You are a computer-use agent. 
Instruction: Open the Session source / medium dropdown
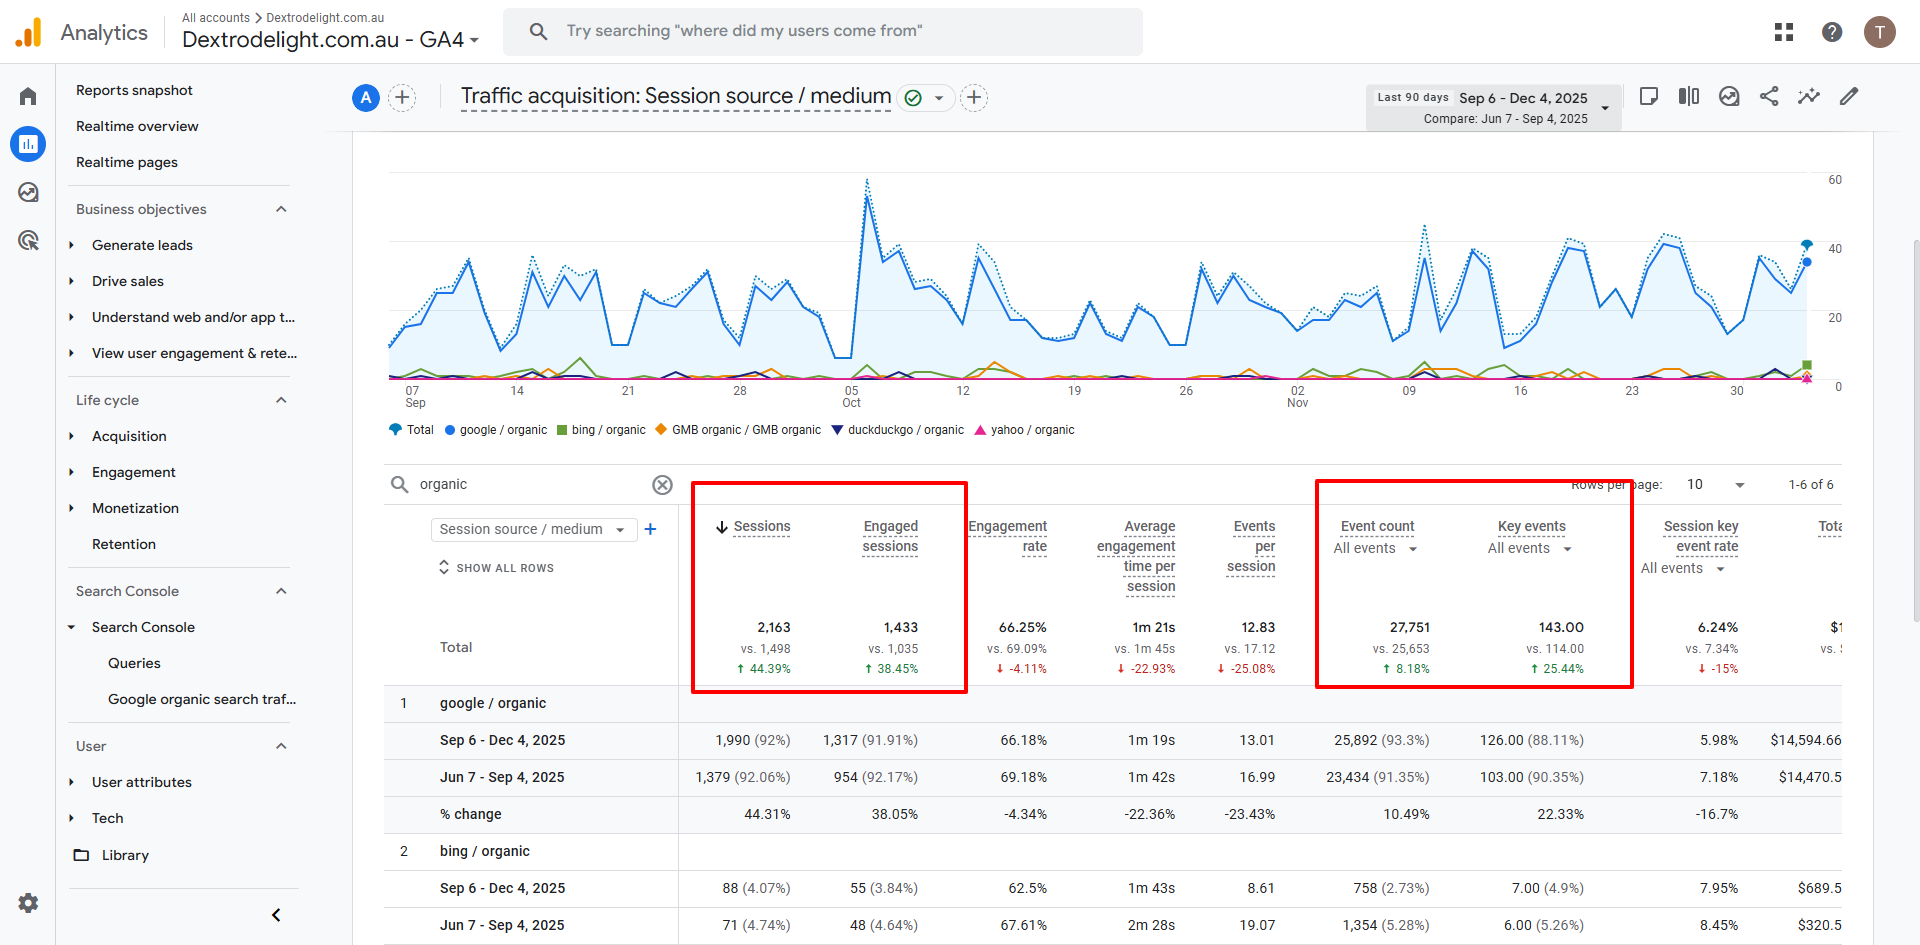coord(533,529)
